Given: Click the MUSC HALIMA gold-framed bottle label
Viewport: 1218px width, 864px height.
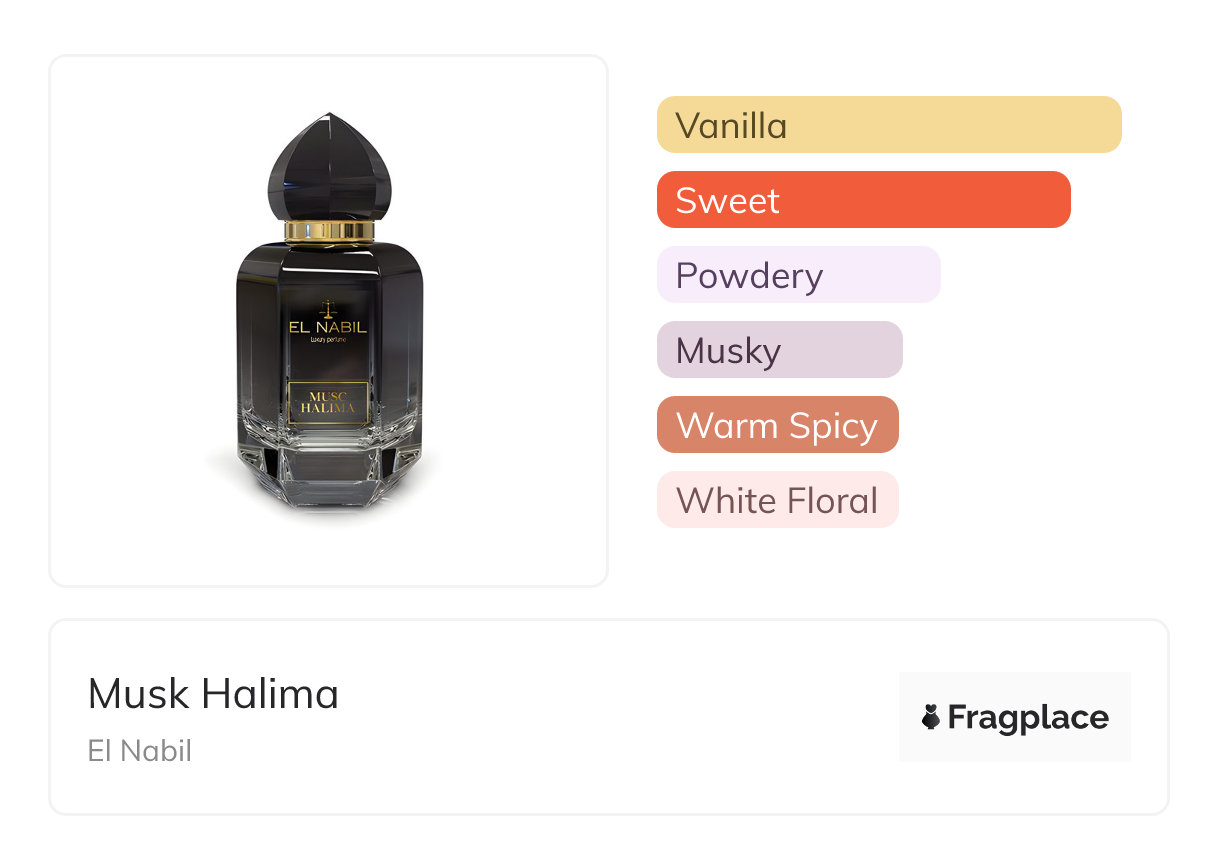Looking at the screenshot, I should coord(329,403).
